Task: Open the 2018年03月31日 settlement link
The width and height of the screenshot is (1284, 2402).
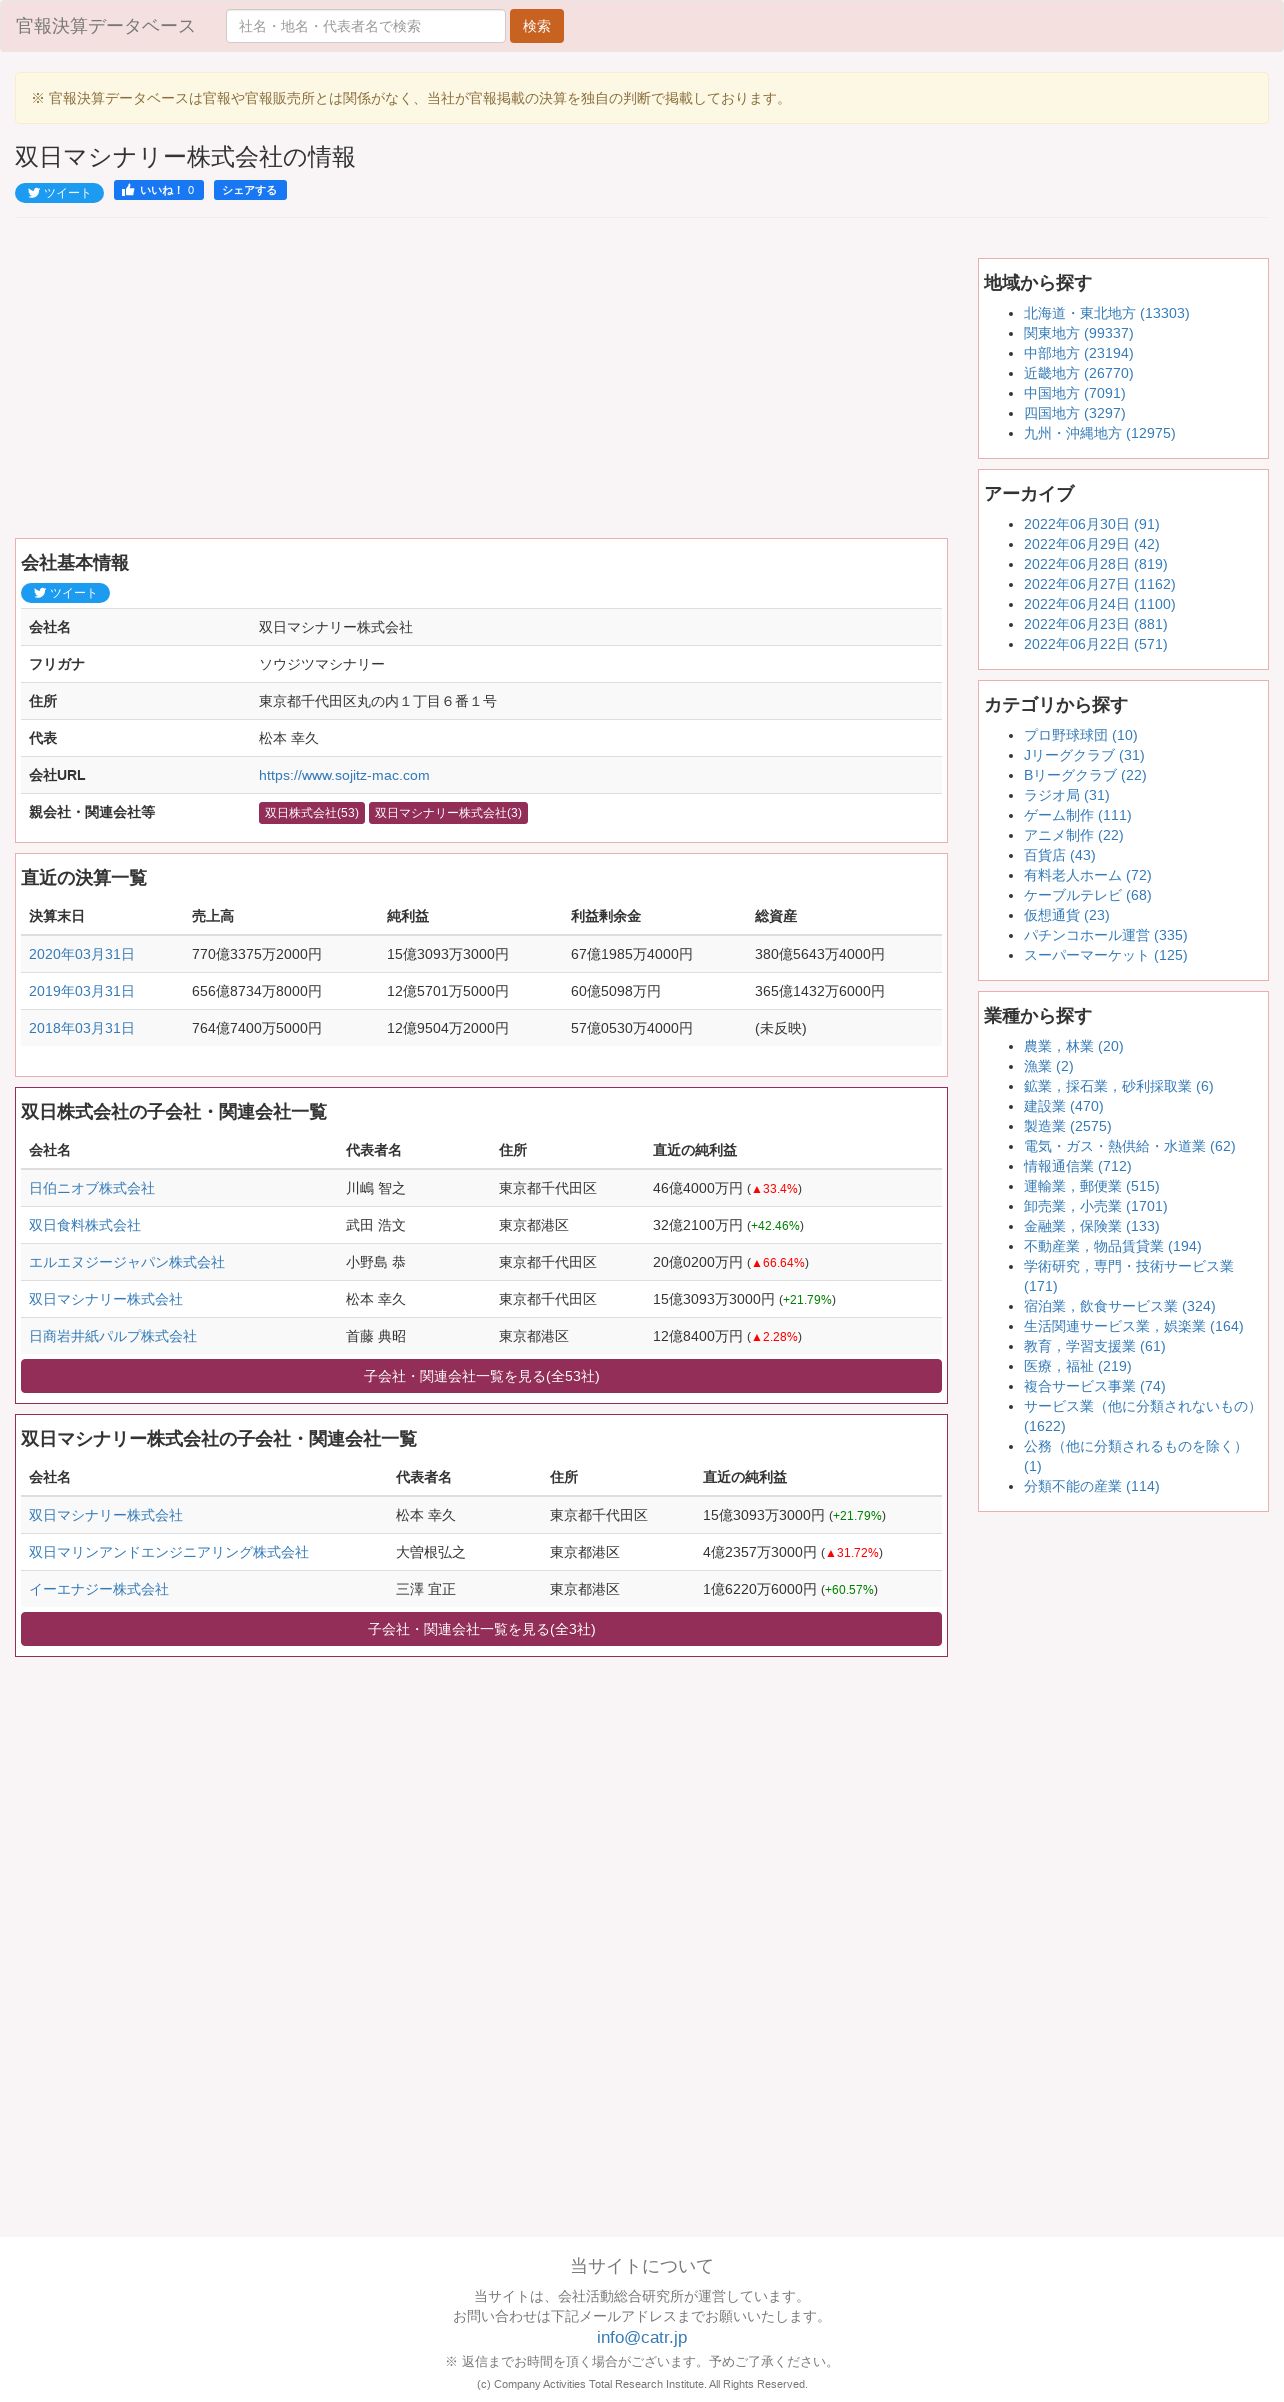Action: [x=81, y=1028]
